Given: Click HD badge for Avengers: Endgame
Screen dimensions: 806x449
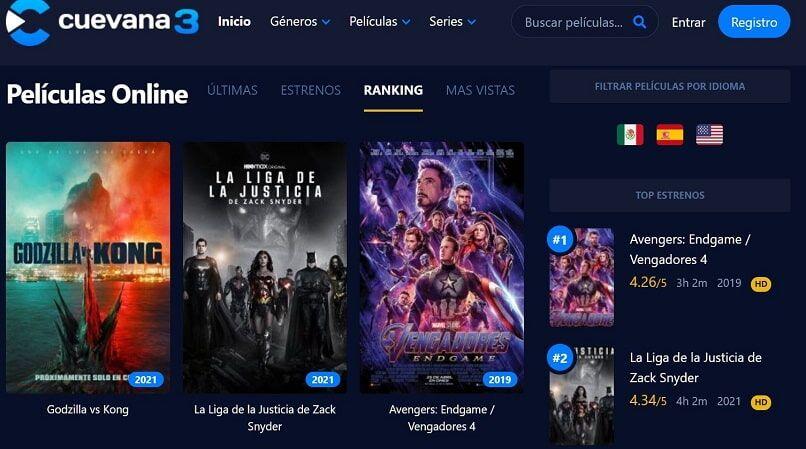Looking at the screenshot, I should (761, 284).
